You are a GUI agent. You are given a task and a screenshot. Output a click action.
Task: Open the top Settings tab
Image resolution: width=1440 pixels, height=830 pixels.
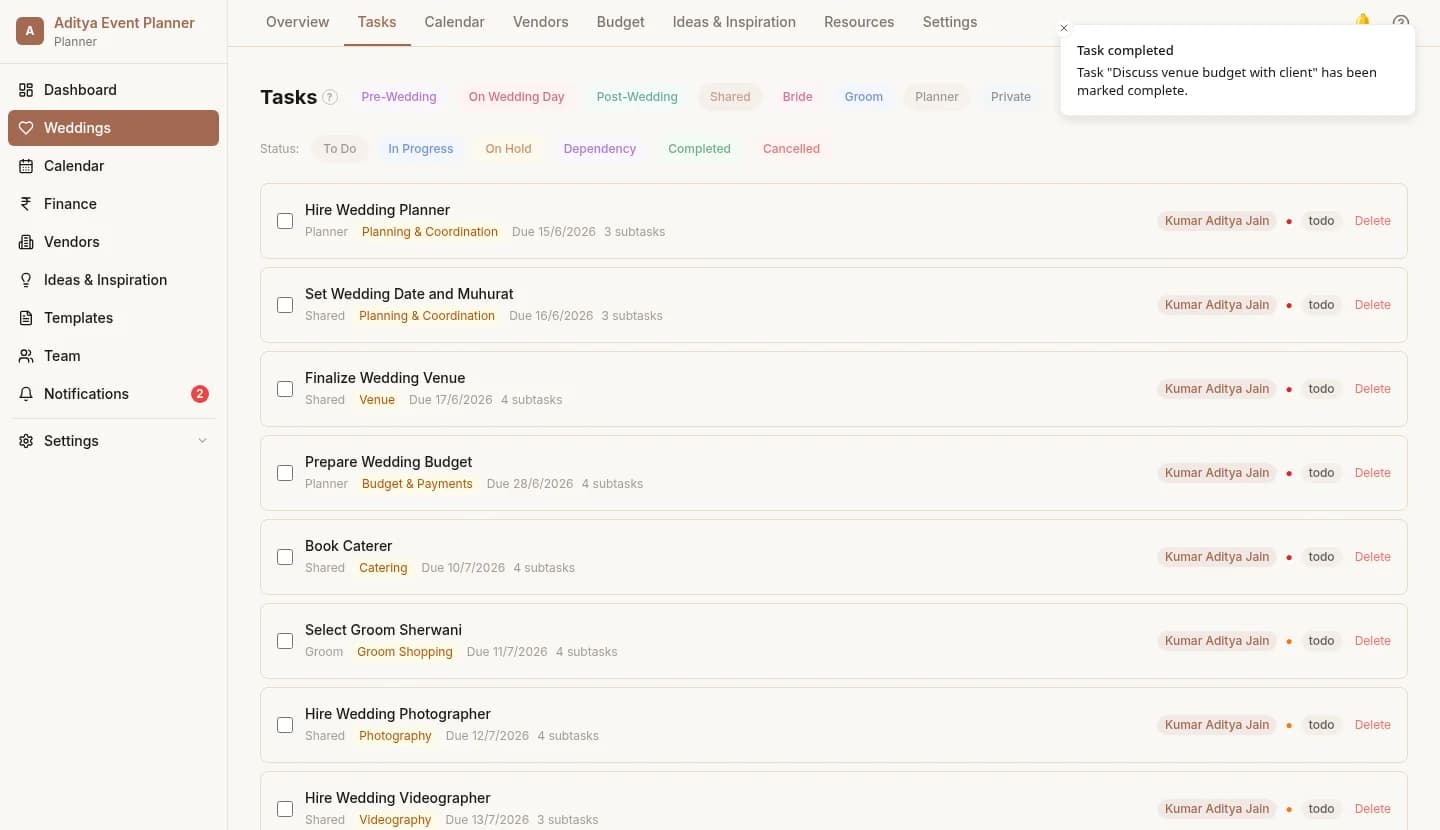click(950, 22)
